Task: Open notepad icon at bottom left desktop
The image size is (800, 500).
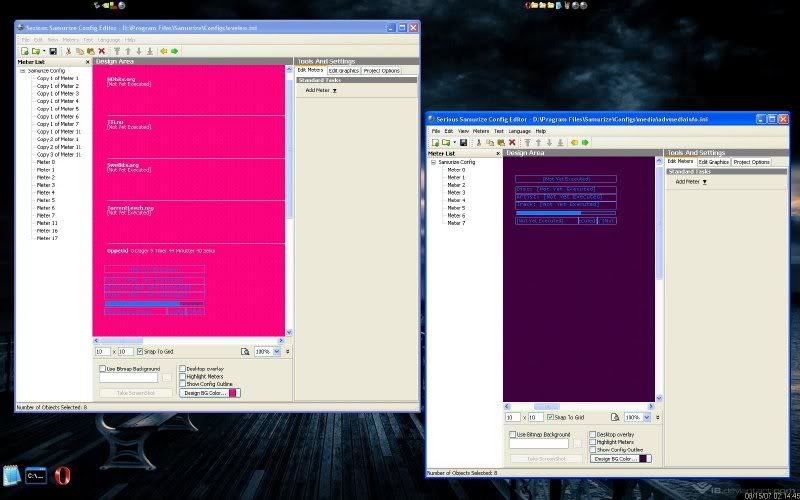Action: pos(12,476)
